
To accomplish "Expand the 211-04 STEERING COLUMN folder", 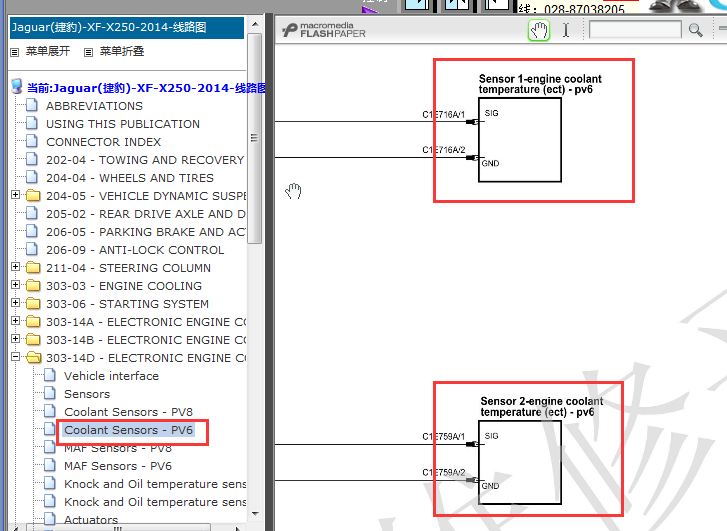I will (x=15, y=267).
